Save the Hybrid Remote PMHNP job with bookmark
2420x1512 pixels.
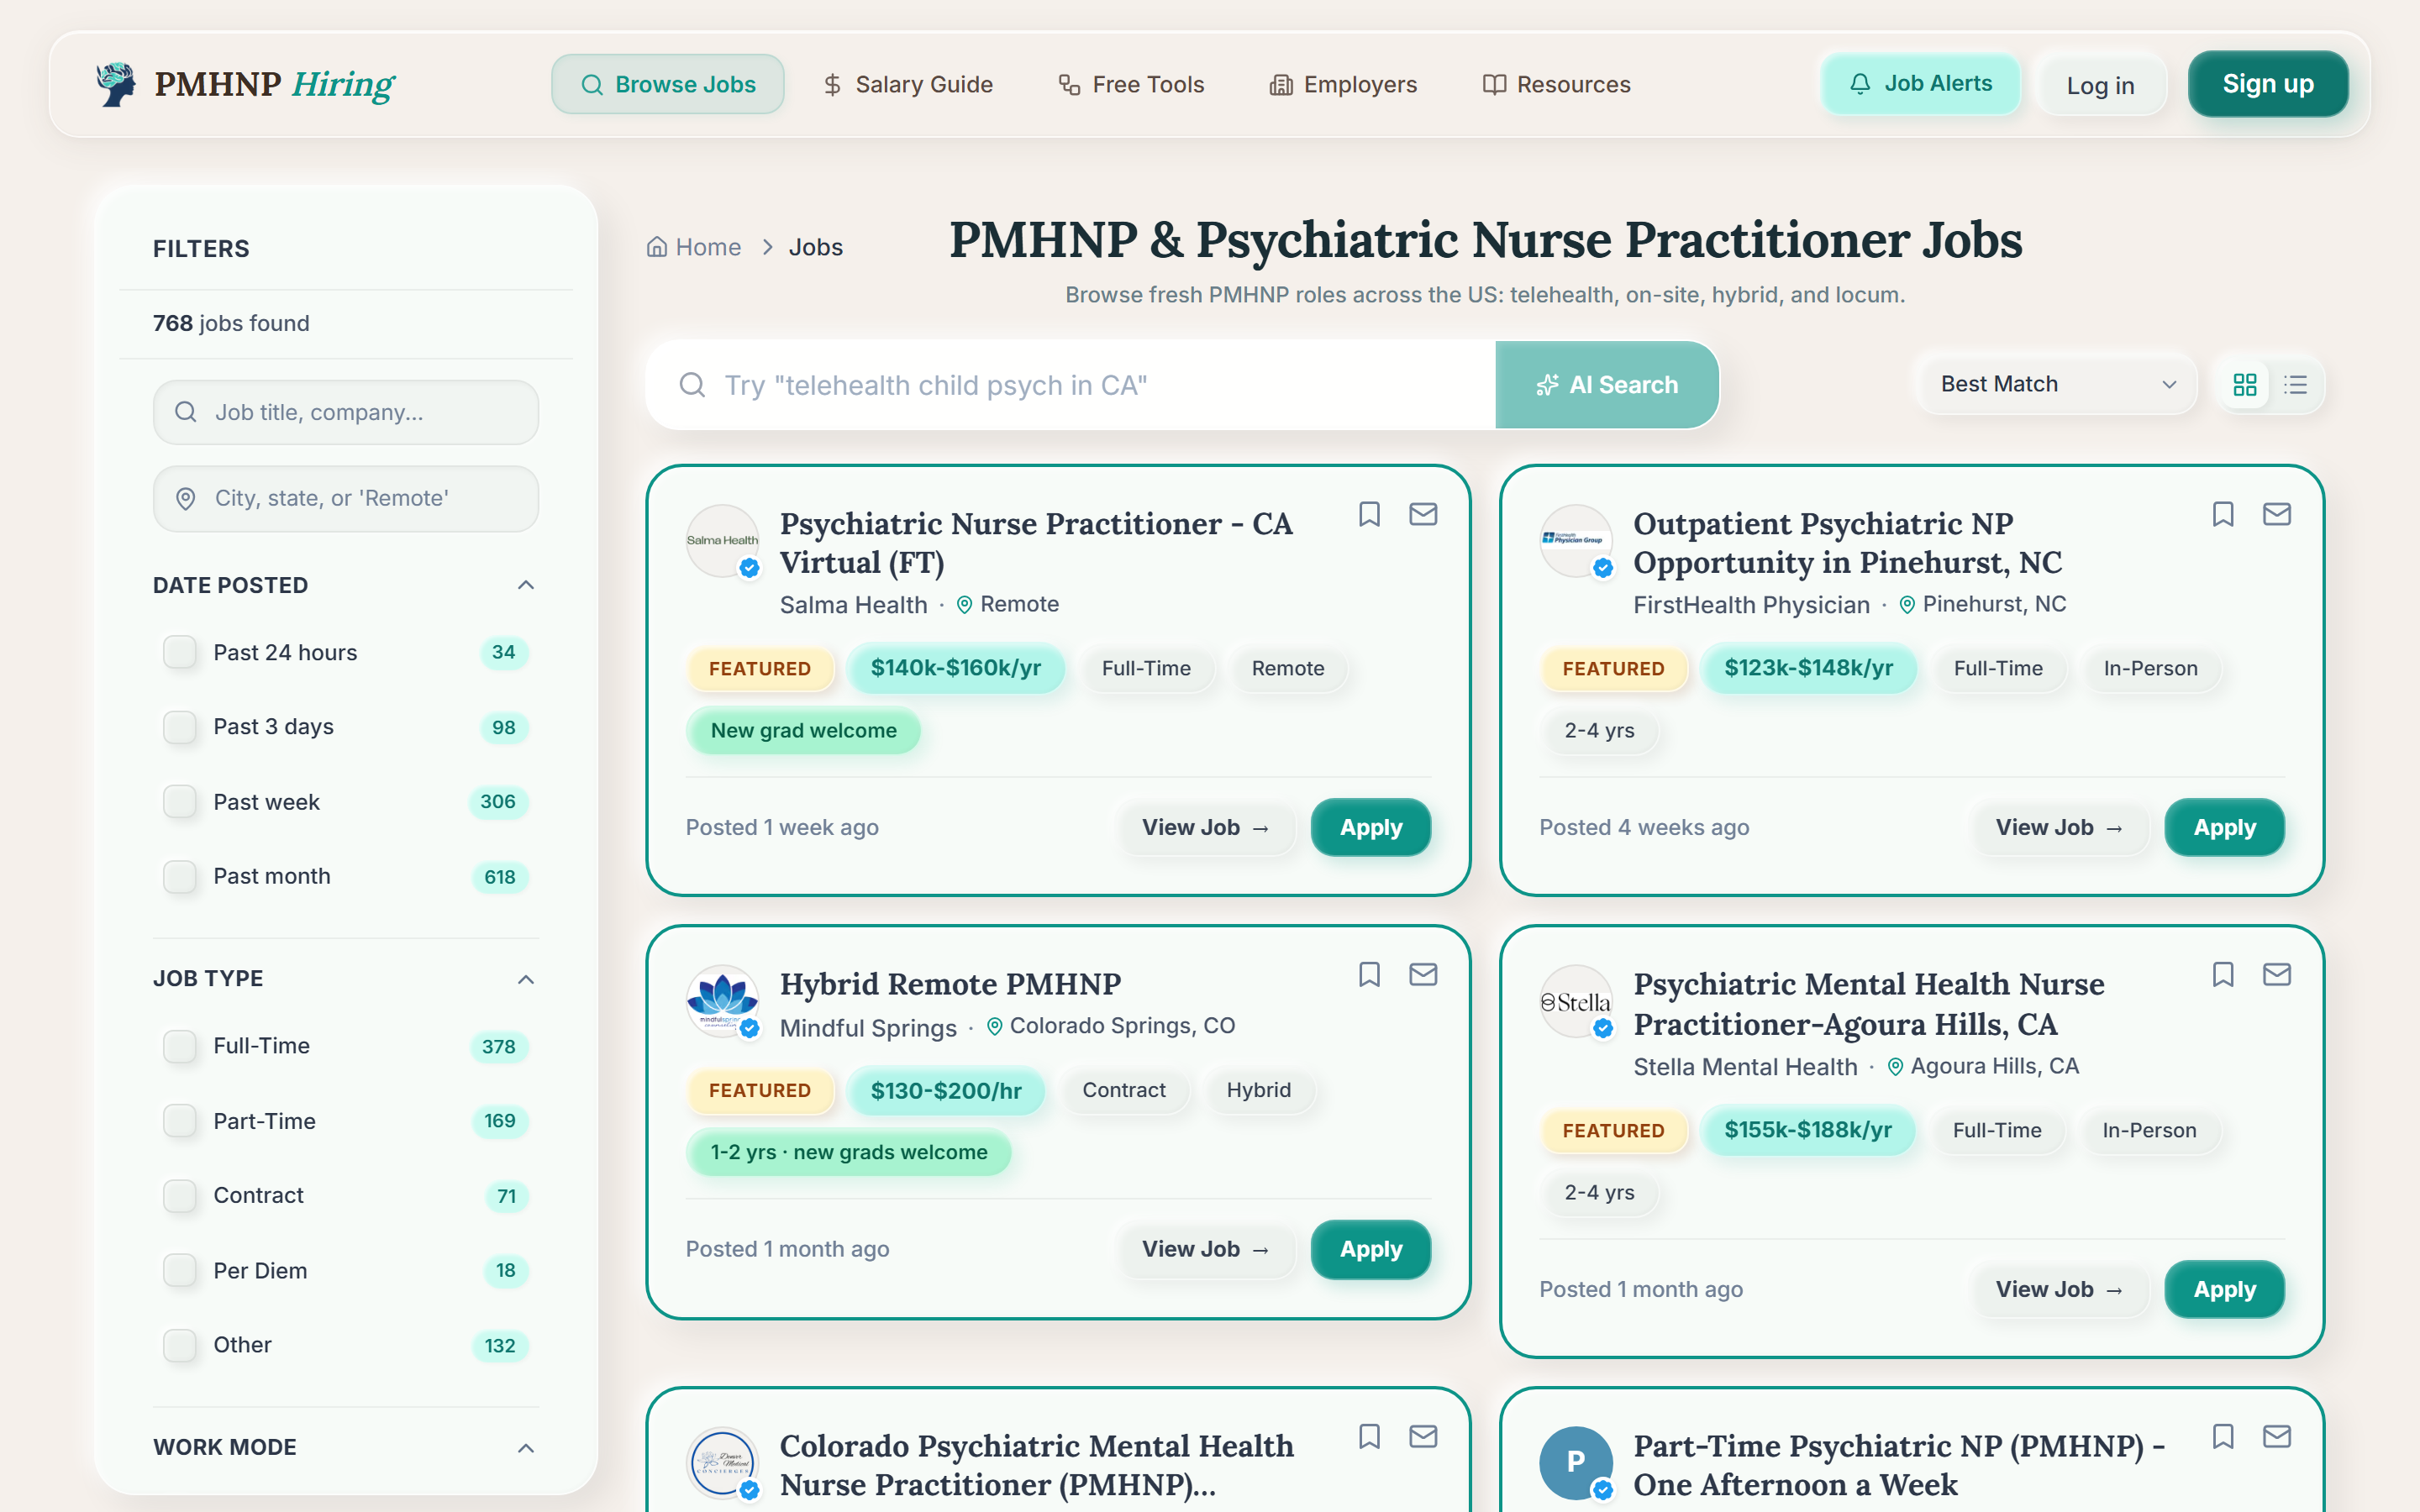click(x=1369, y=974)
